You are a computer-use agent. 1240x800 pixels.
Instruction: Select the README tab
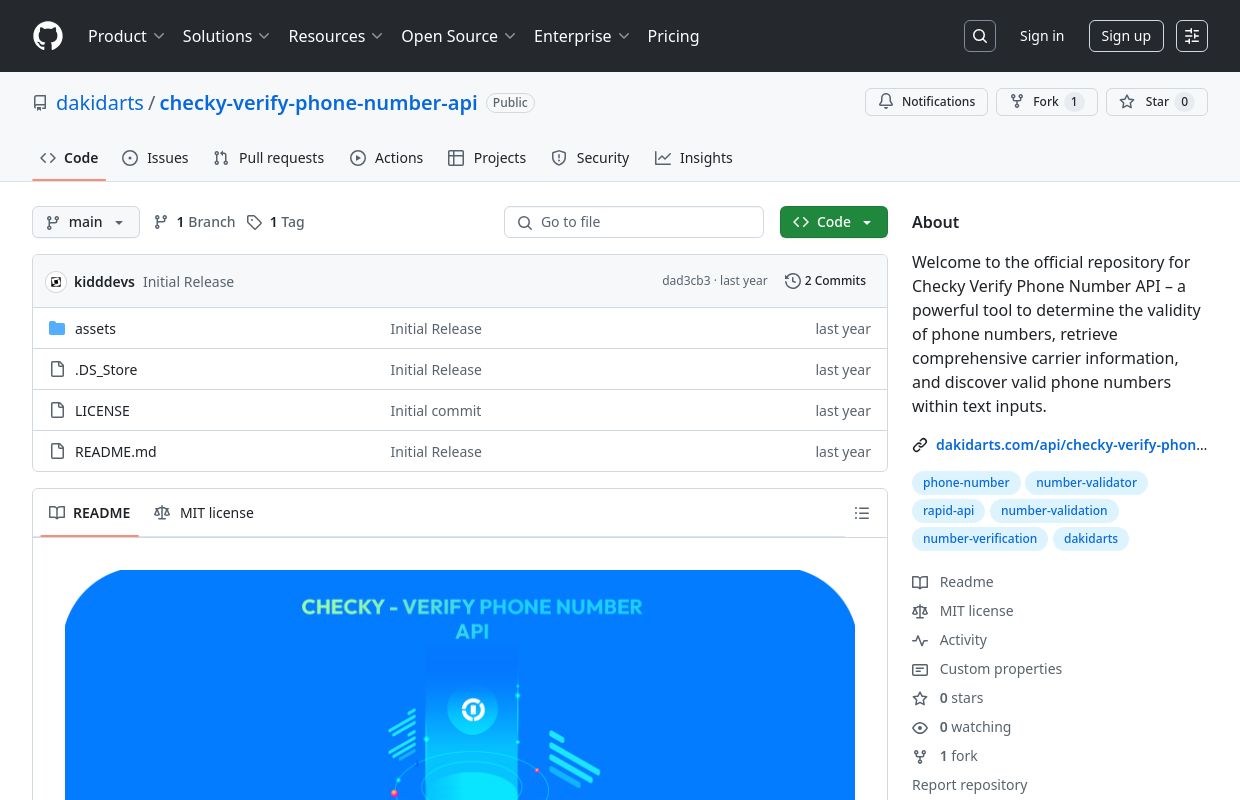[x=90, y=513]
